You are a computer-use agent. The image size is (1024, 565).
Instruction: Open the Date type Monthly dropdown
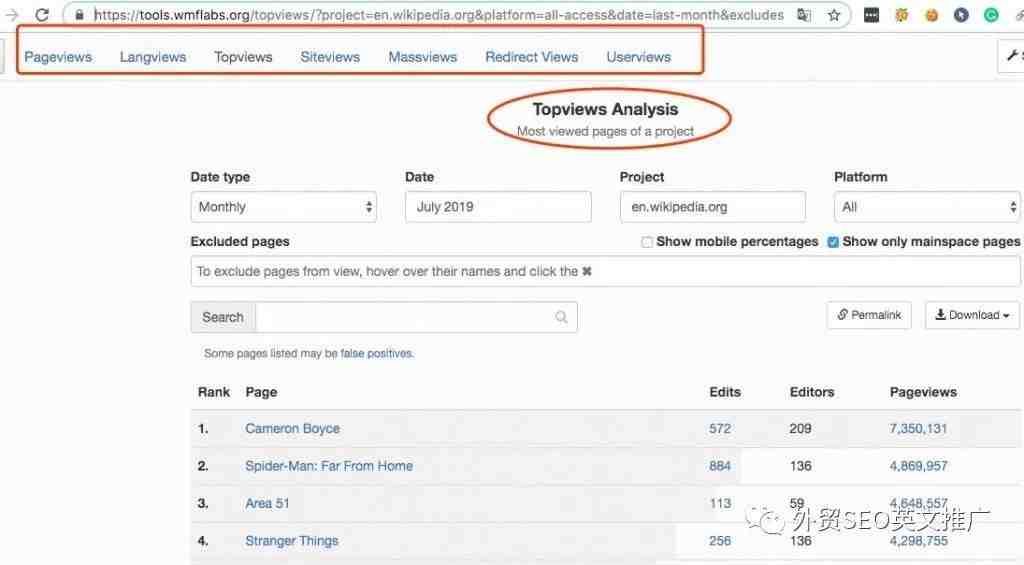tap(284, 207)
